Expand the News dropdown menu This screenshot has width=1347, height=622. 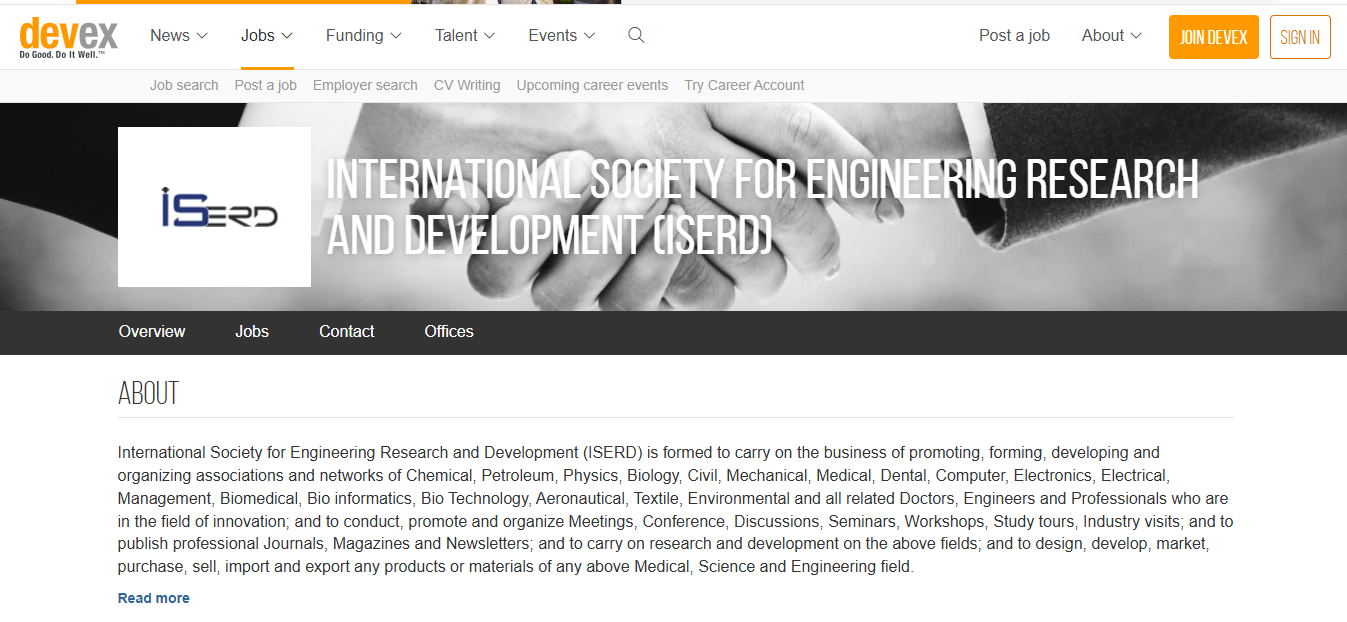[x=179, y=36]
